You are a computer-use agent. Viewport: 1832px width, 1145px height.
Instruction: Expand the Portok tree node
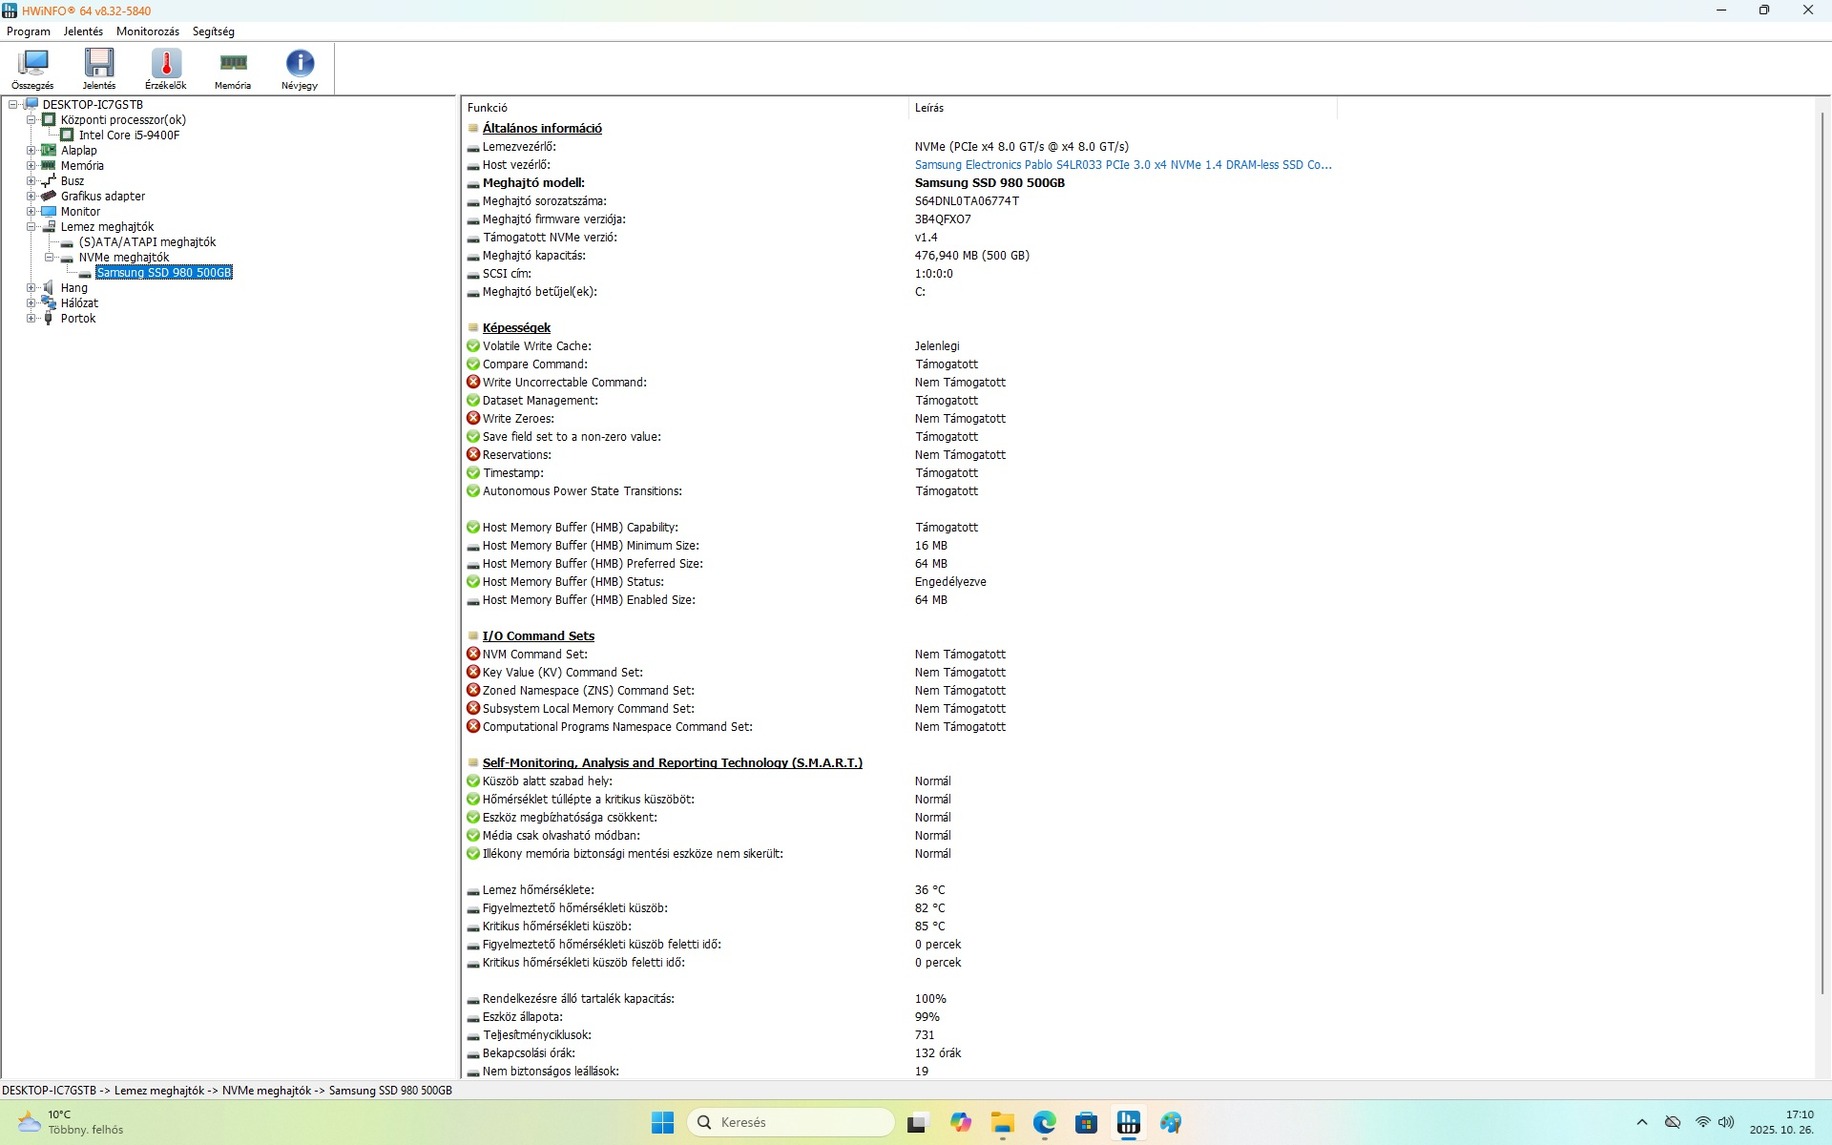tap(31, 318)
